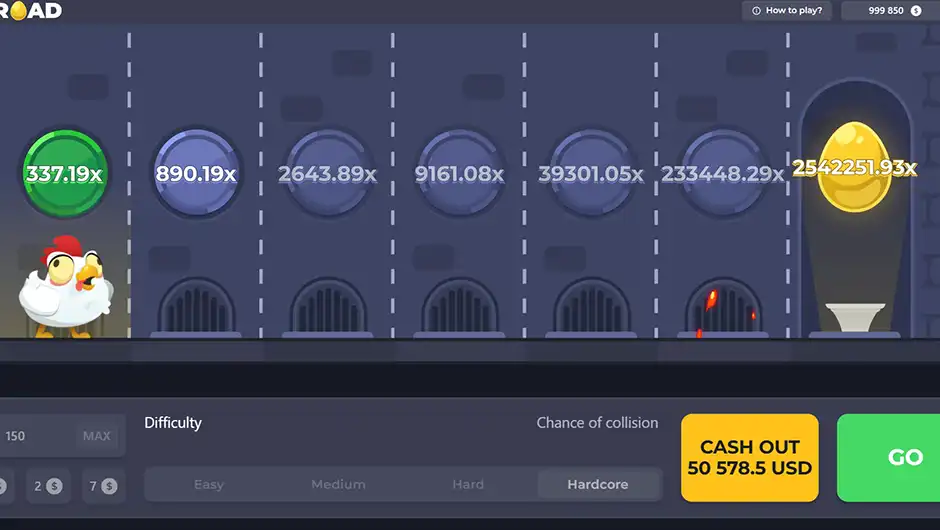The image size is (940, 530).
Task: Click the 2643.89x multiplier coin
Action: pos(327,173)
